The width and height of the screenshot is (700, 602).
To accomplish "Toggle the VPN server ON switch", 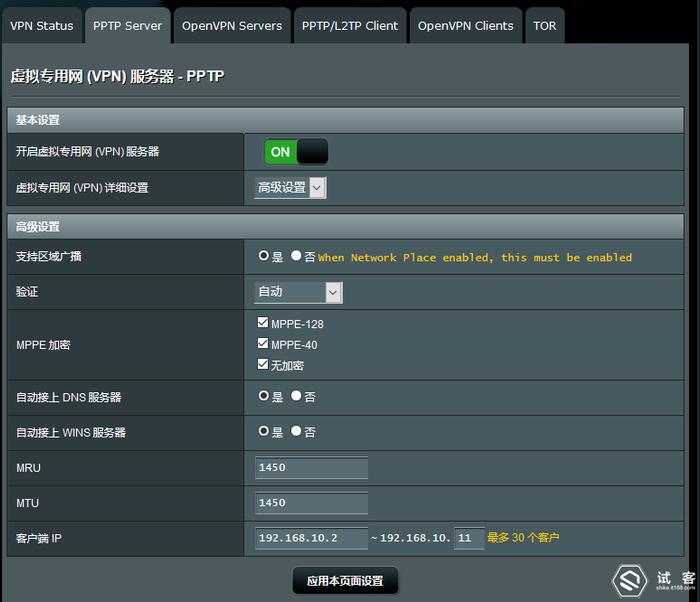I will 296,152.
